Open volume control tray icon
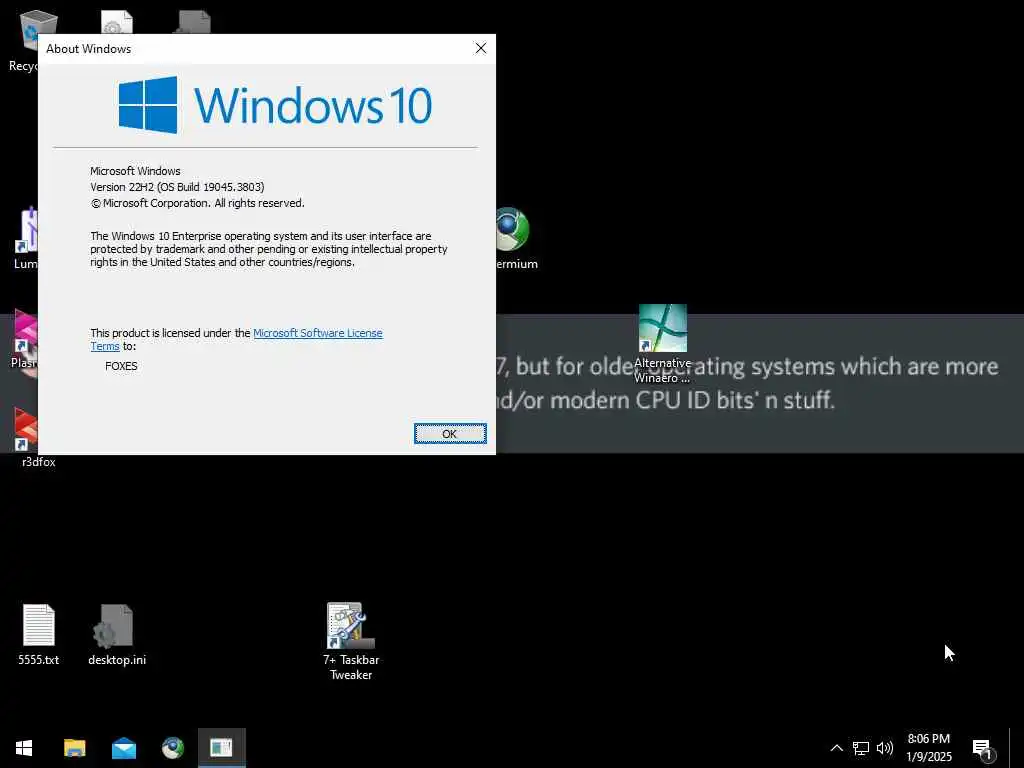Image resolution: width=1024 pixels, height=768 pixels. click(885, 748)
